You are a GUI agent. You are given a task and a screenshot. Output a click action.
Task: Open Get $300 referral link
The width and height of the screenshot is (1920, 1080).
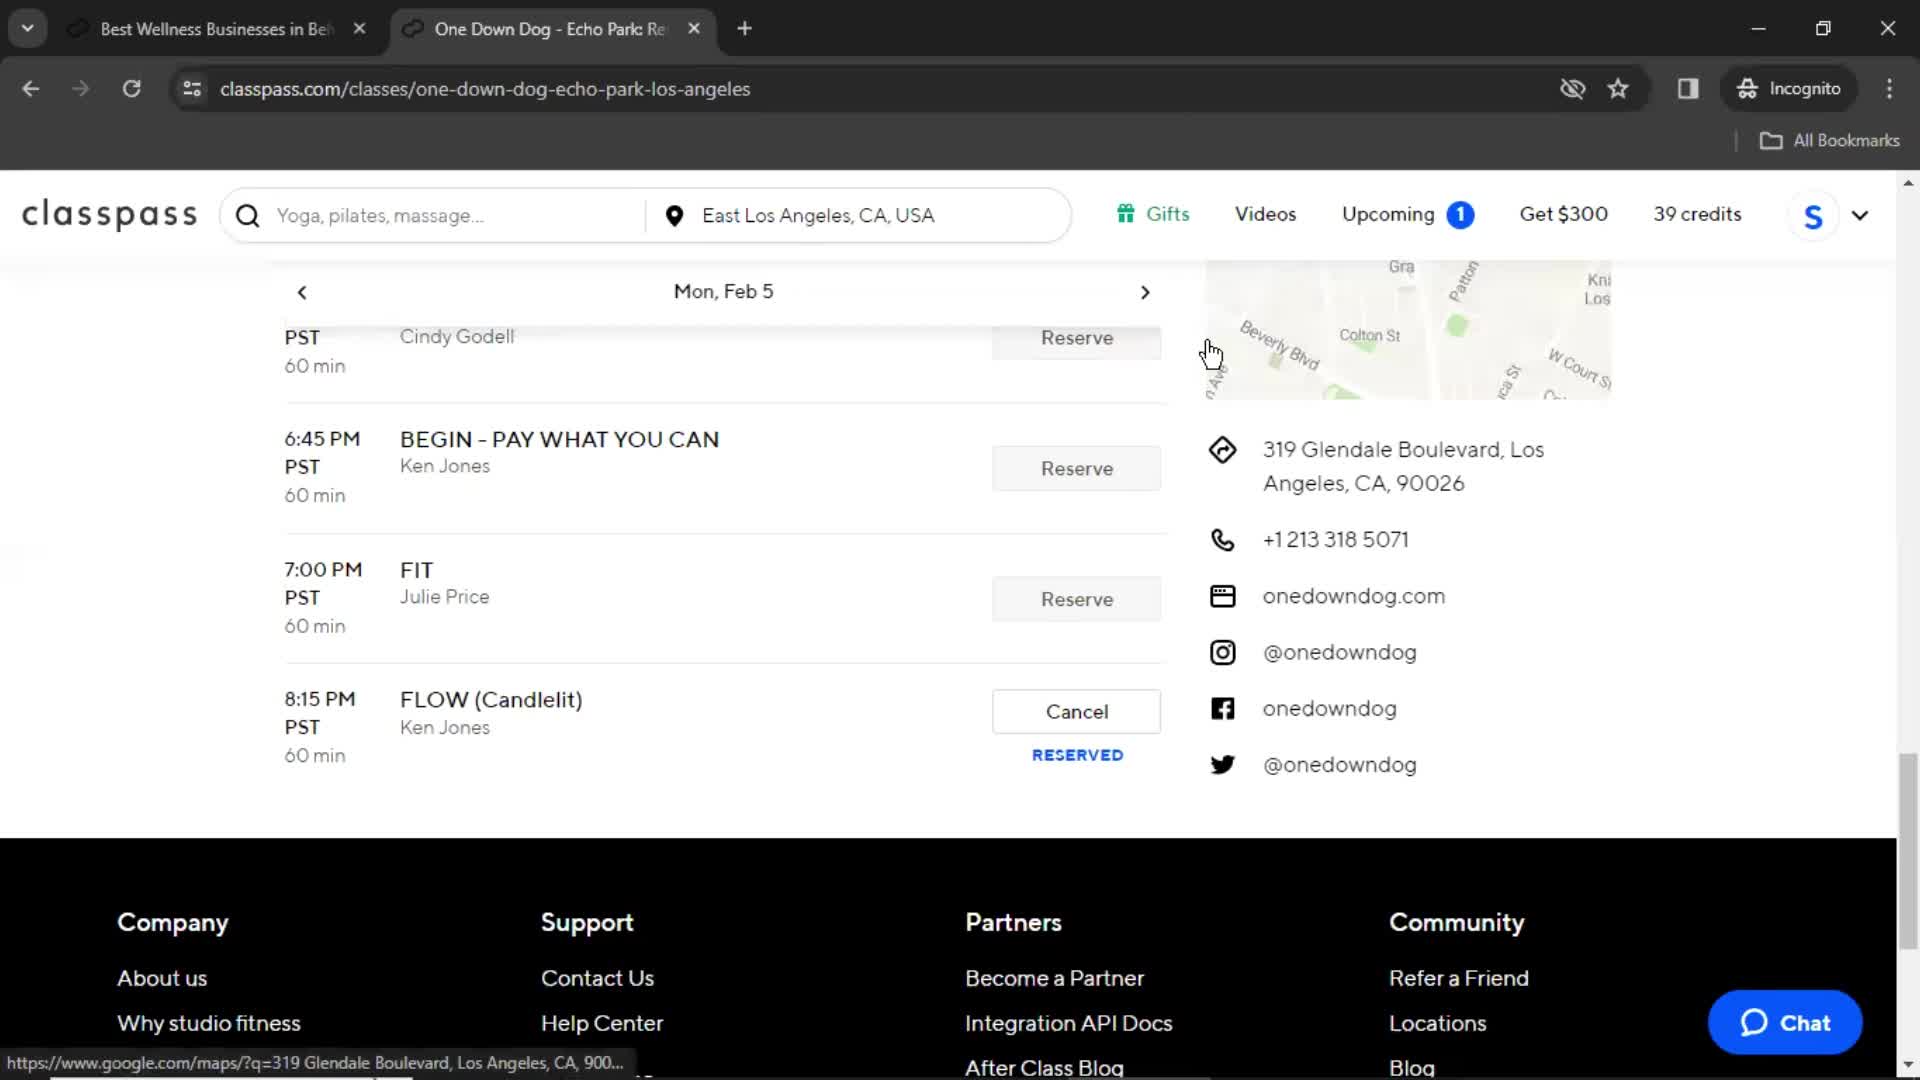click(1563, 214)
